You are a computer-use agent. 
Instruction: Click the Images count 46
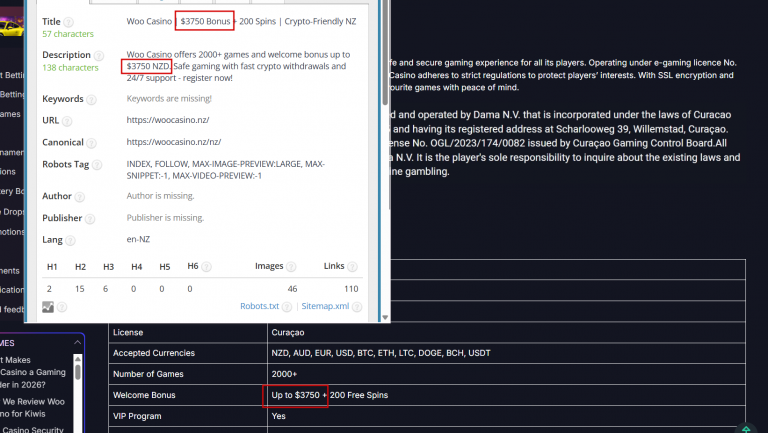[292, 289]
